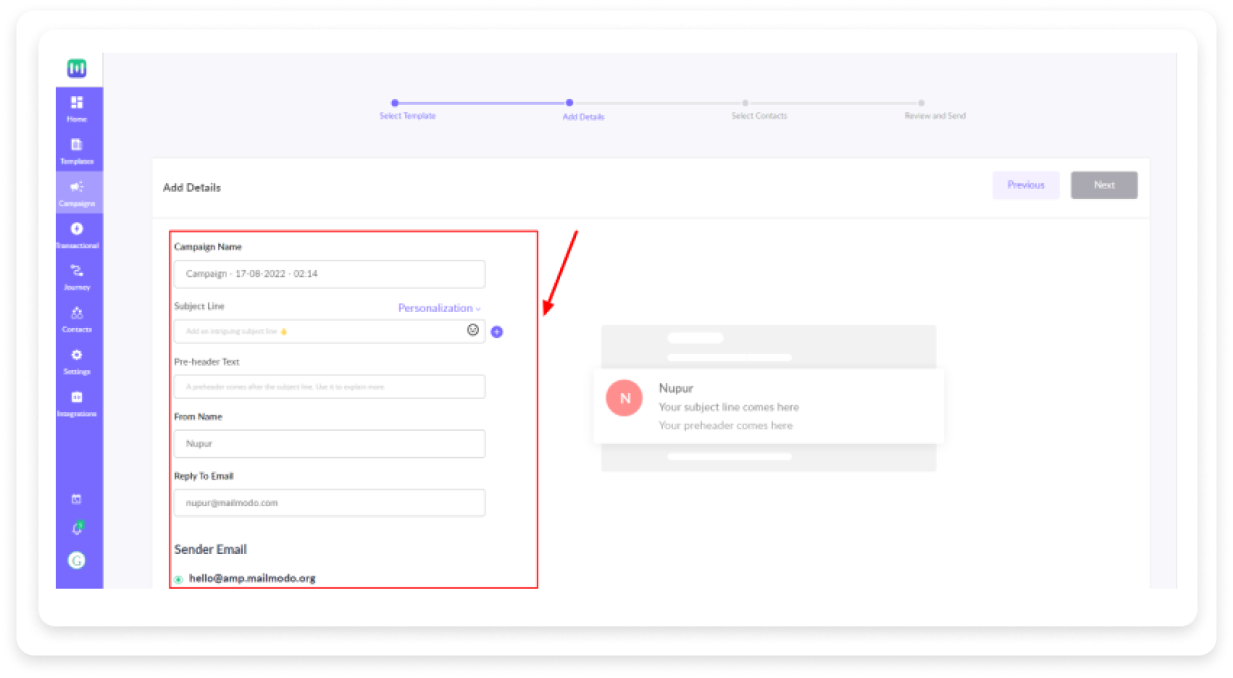Click the Nupur inbox preview card
Viewport: 1233px width, 678px height.
(769, 406)
